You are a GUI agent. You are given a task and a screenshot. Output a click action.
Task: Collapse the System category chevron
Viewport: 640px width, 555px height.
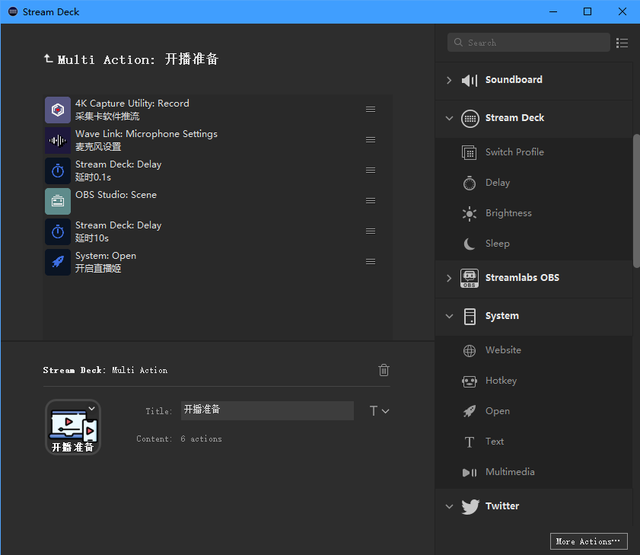pyautogui.click(x=449, y=316)
